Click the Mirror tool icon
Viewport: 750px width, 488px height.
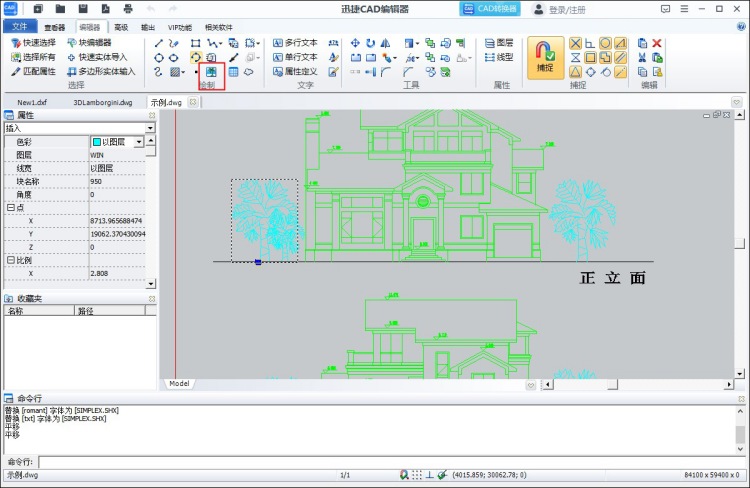pos(386,44)
